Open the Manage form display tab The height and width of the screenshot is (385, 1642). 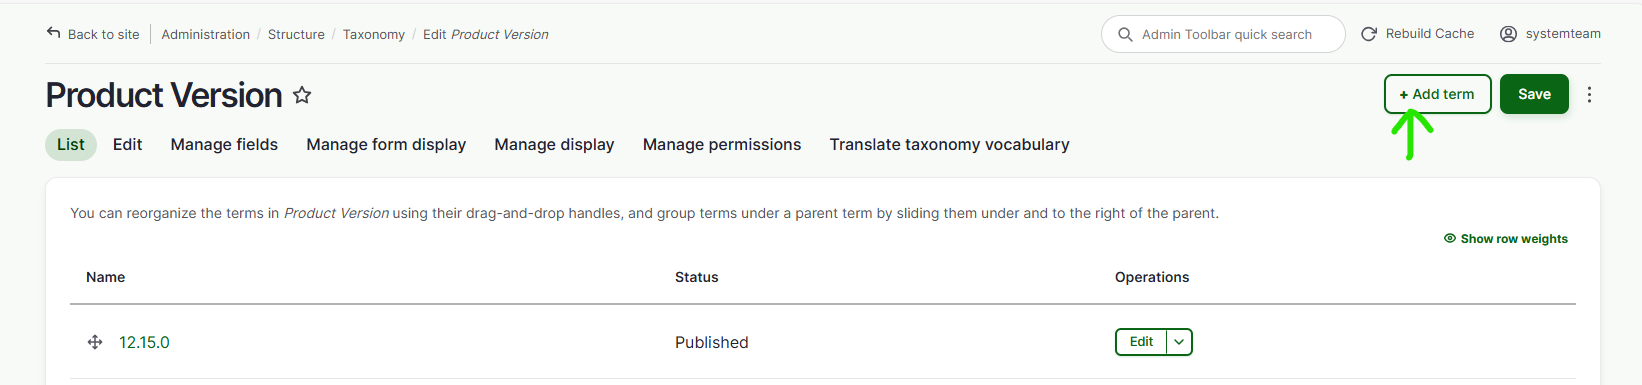click(386, 145)
